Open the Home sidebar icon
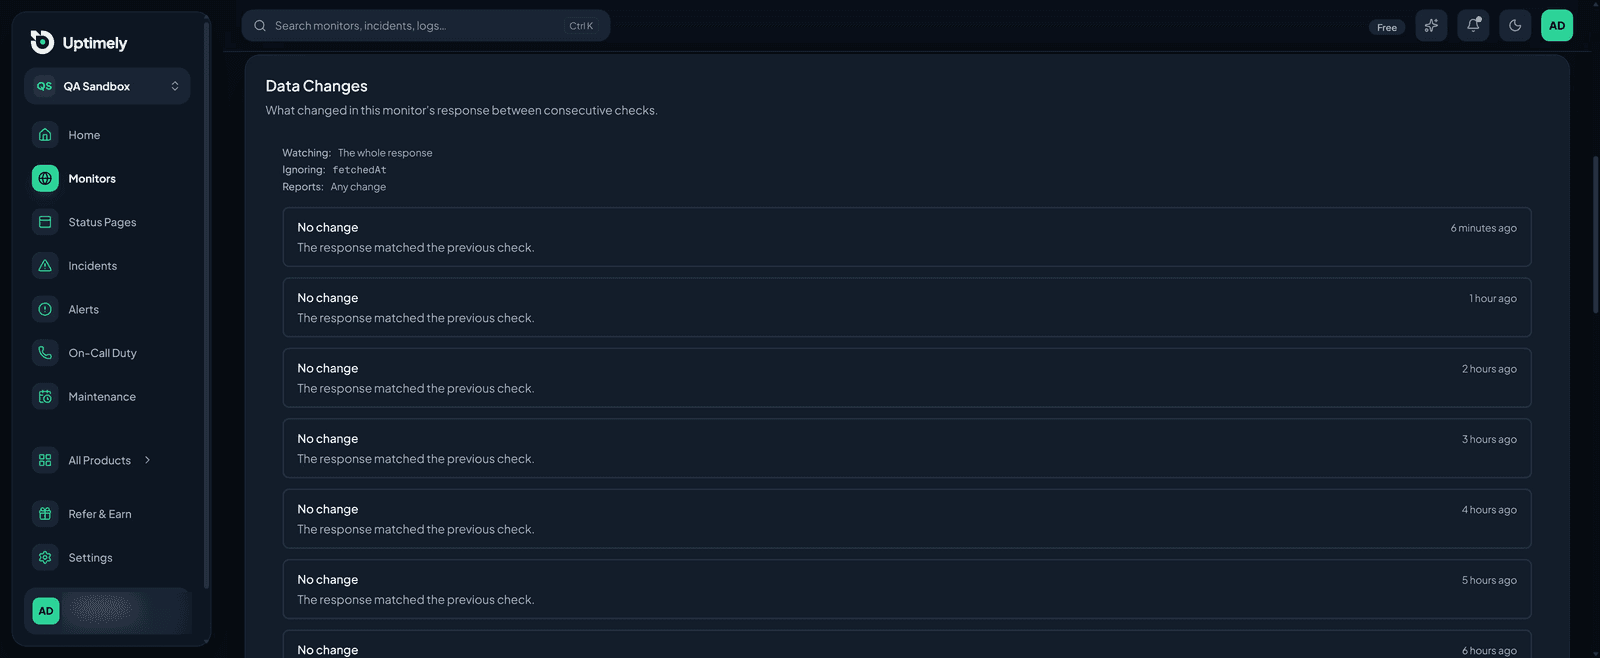 45,135
